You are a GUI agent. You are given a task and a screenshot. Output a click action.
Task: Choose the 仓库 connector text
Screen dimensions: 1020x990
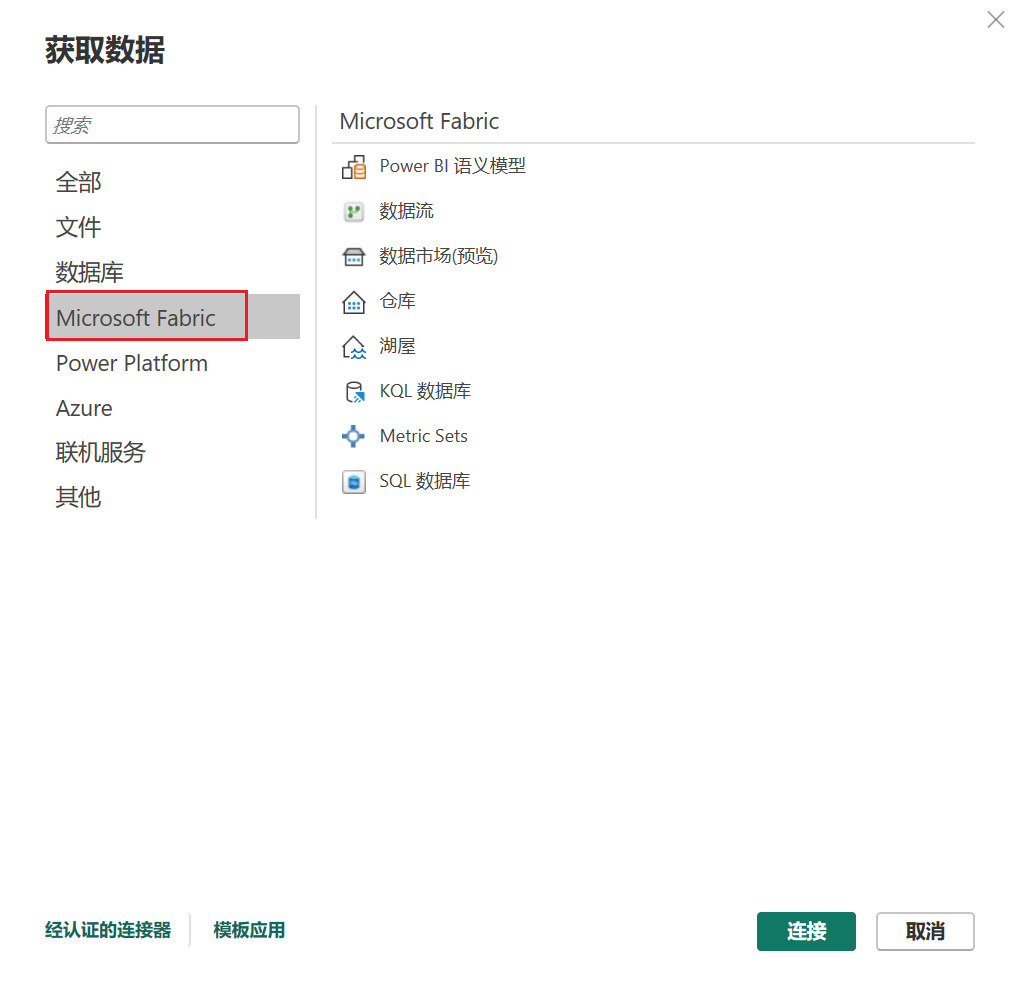(397, 301)
